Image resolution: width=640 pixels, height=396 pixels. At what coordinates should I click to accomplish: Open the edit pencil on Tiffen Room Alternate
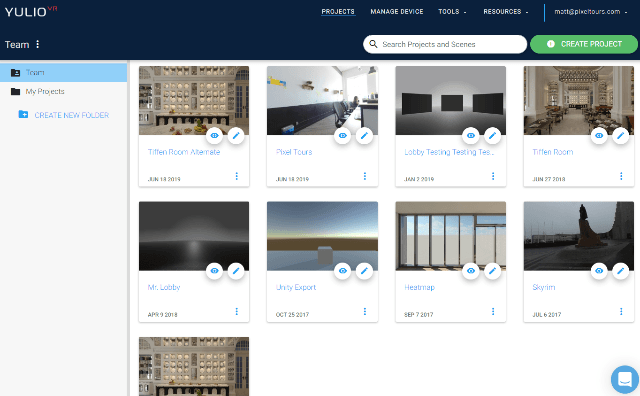[236, 136]
